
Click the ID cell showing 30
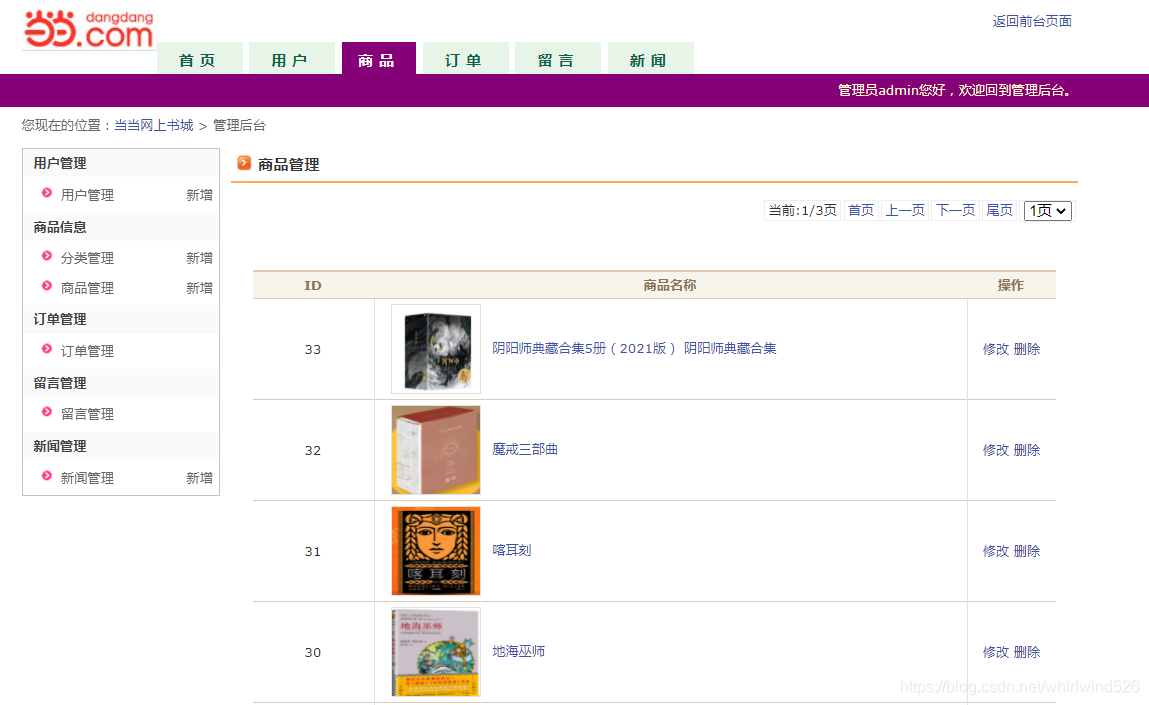click(x=313, y=652)
